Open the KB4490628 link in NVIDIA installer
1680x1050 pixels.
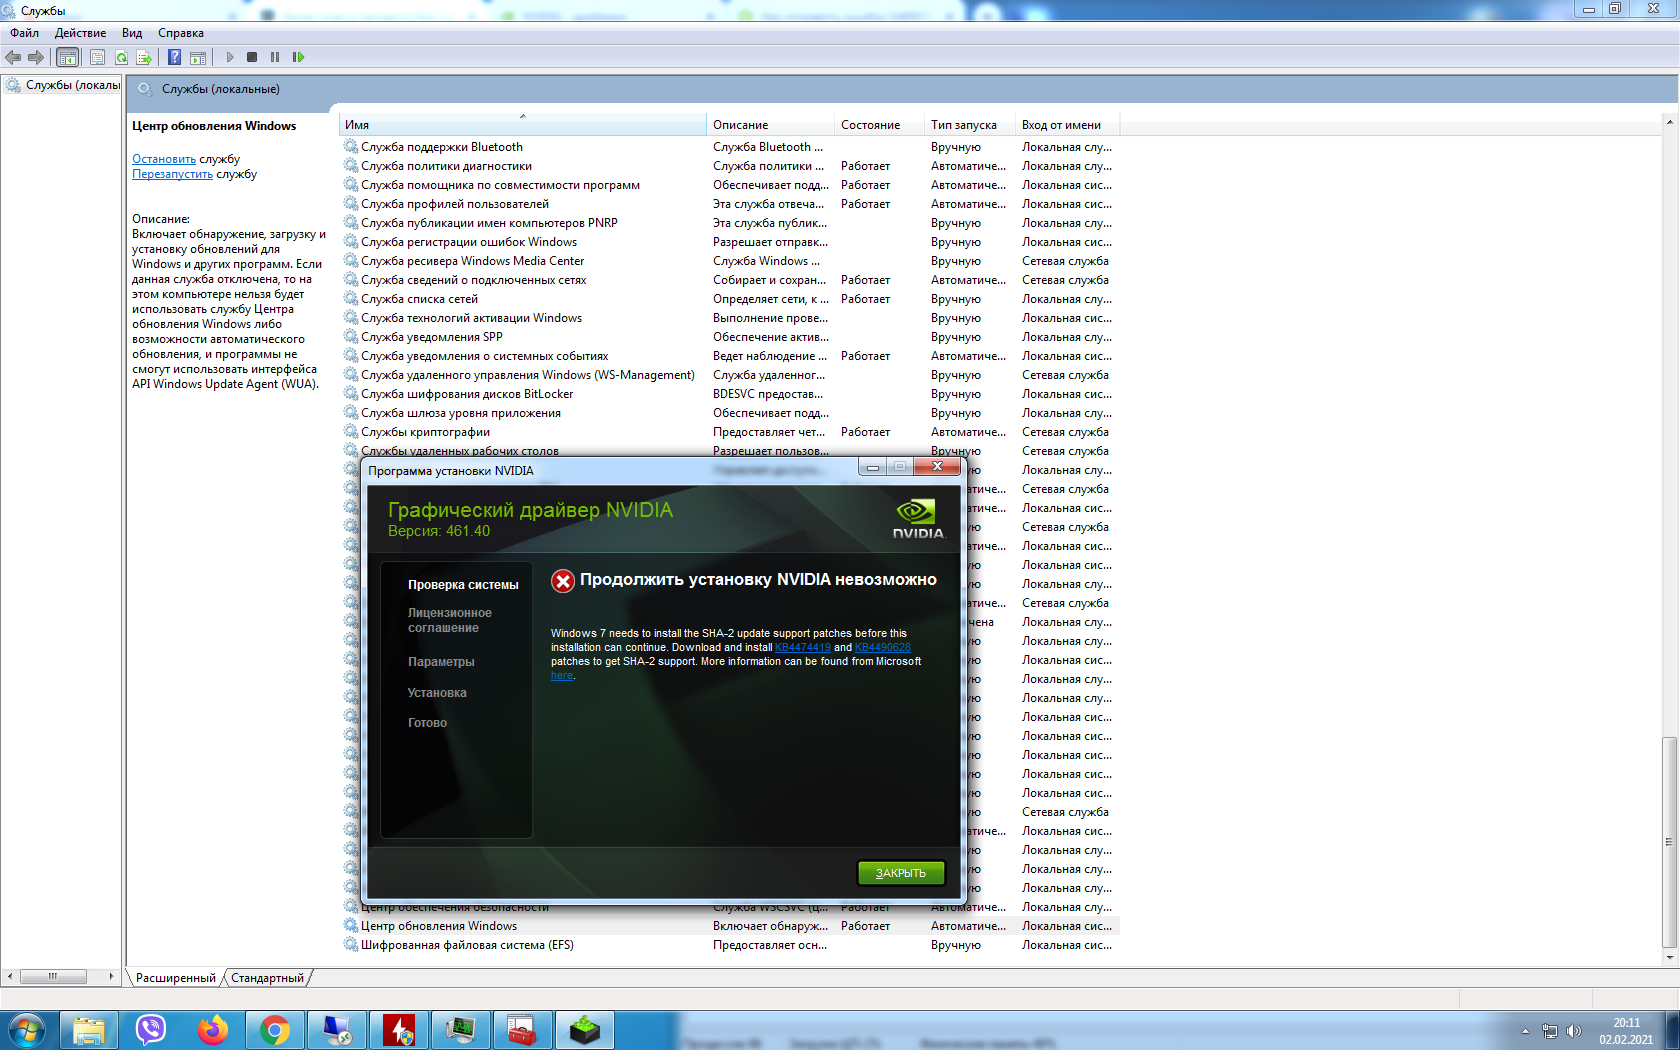click(x=883, y=647)
